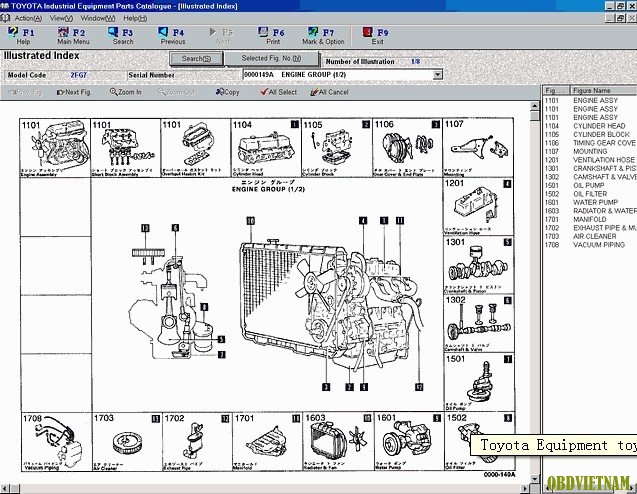Click the illustration vertical scrollbar down arrow
This screenshot has width=637, height=494.
click(x=535, y=479)
